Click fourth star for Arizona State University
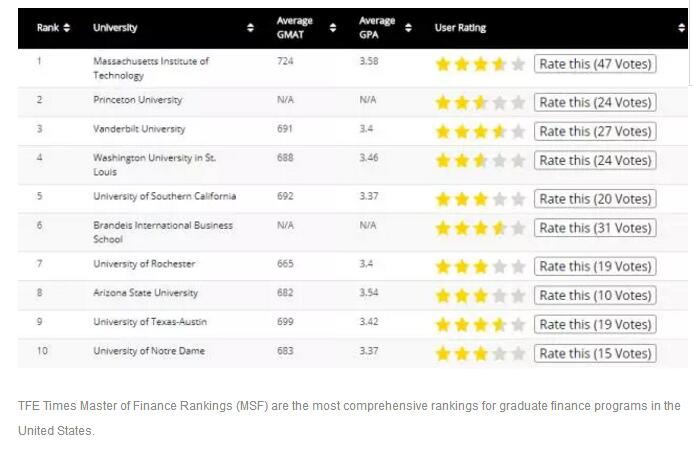Screen dimensions: 693x456 tap(499, 296)
